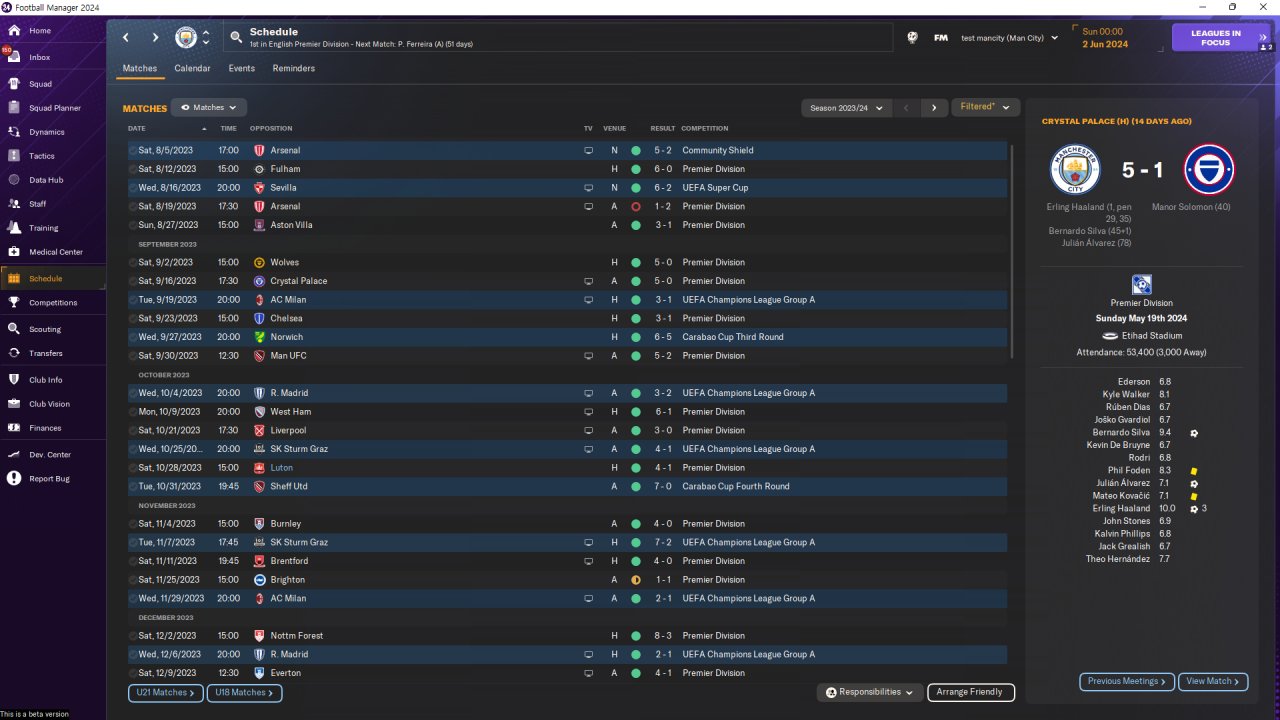This screenshot has width=1280, height=720.
Task: Open the Filtered dropdown
Action: [x=985, y=107]
